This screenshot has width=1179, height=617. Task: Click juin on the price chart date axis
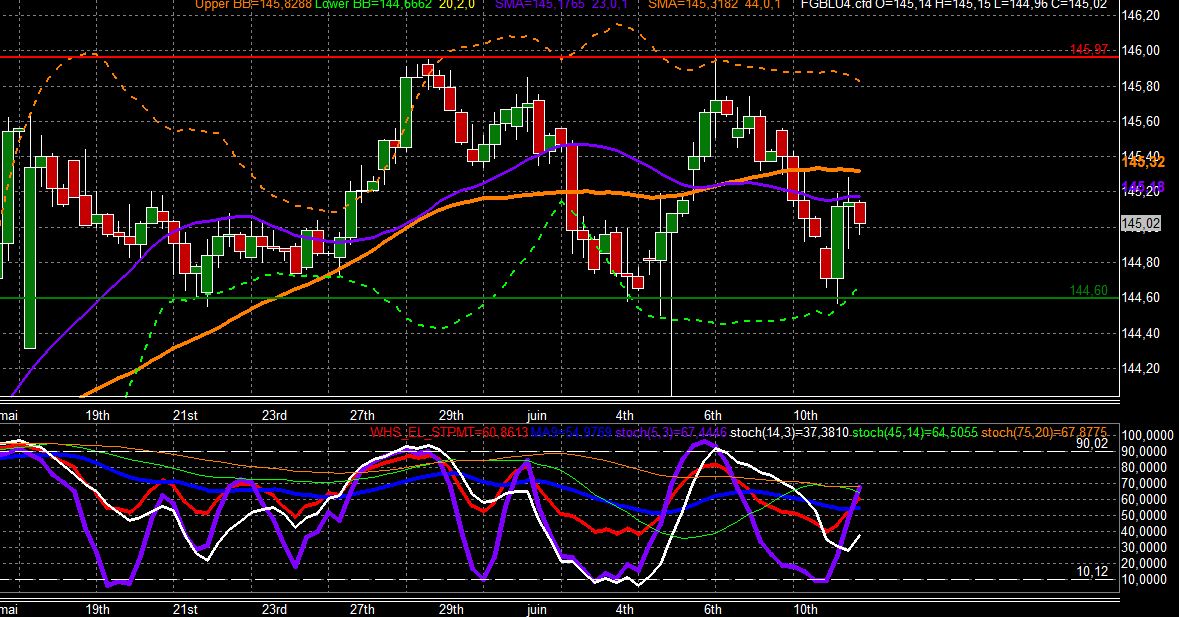537,415
